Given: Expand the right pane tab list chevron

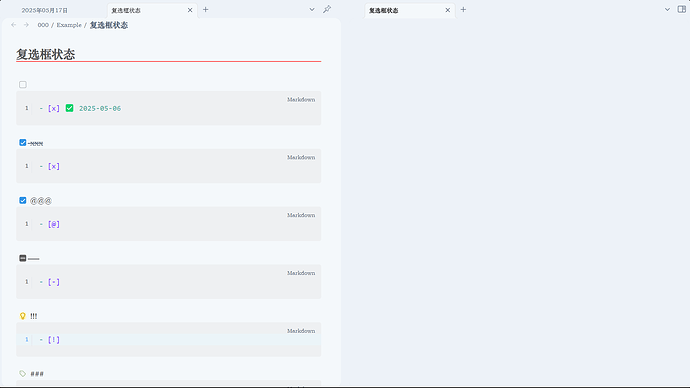Looking at the screenshot, I should (667, 9).
